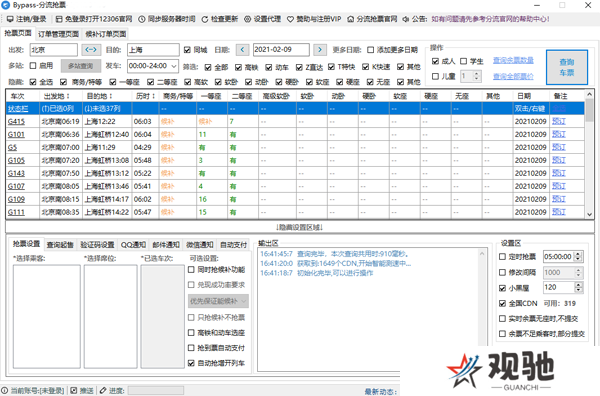Open the 微信通知 tab
Image resolution: width=600 pixels, height=396 pixels.
click(200, 245)
